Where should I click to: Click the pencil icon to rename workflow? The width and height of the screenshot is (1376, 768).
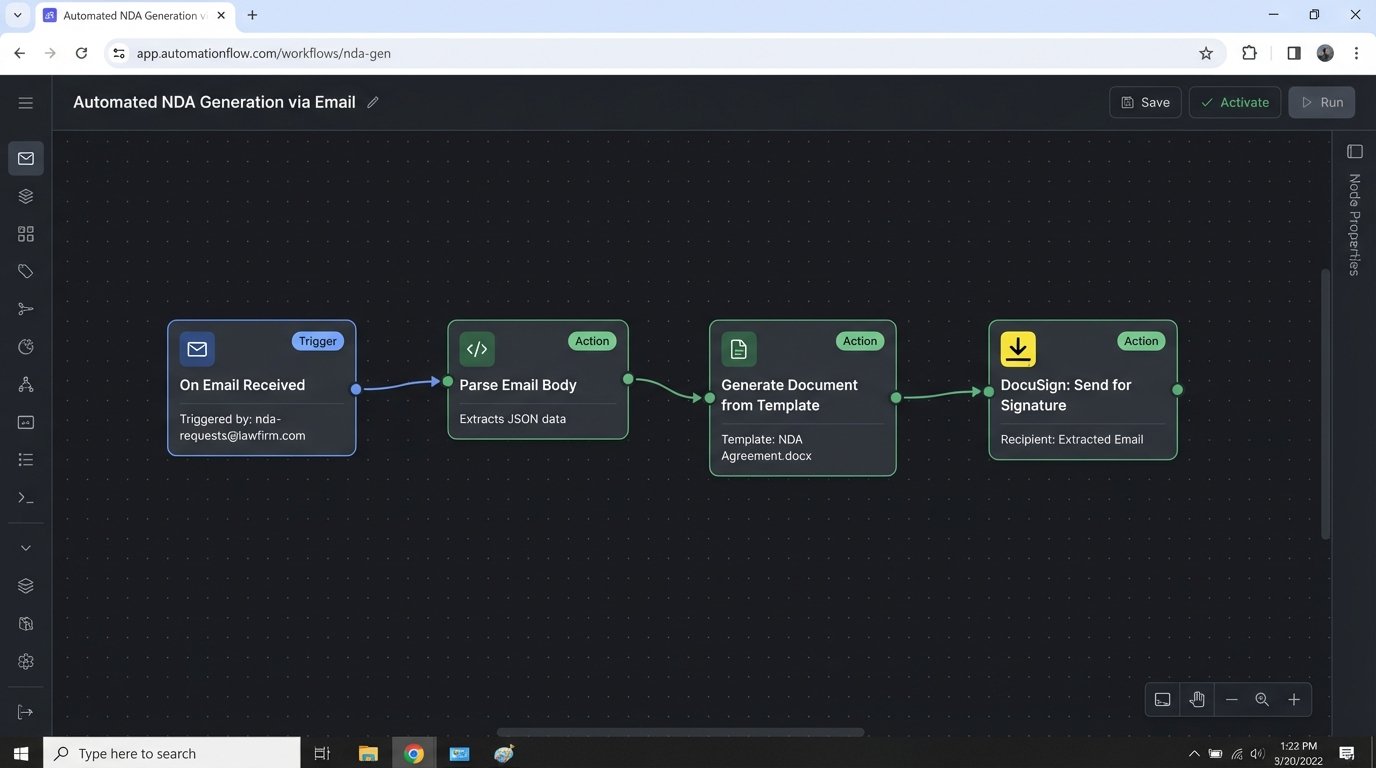(x=373, y=102)
